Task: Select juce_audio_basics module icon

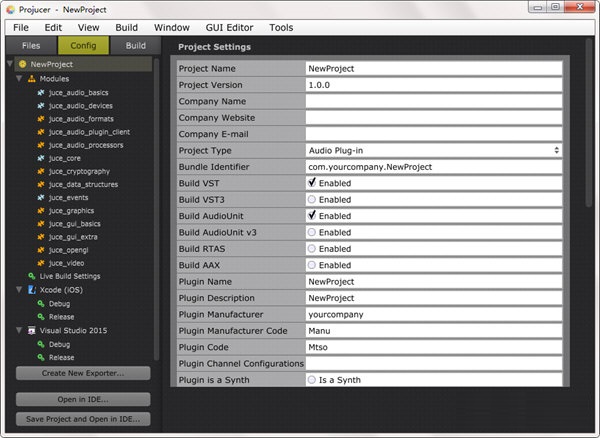Action: tap(41, 93)
